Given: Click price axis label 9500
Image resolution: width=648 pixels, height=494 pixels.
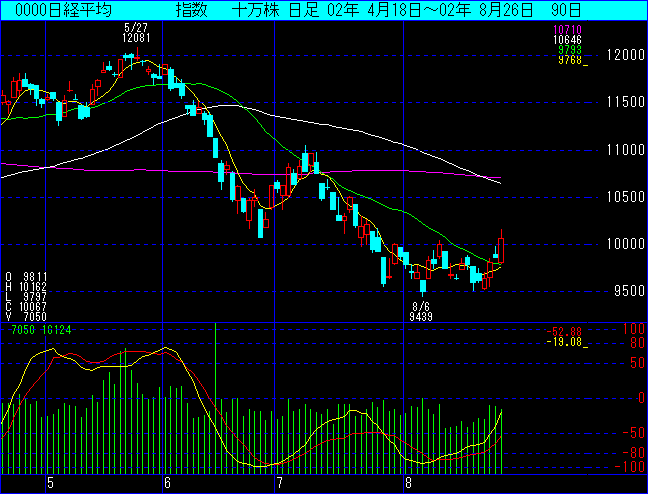Looking at the screenshot, I should pos(629,291).
